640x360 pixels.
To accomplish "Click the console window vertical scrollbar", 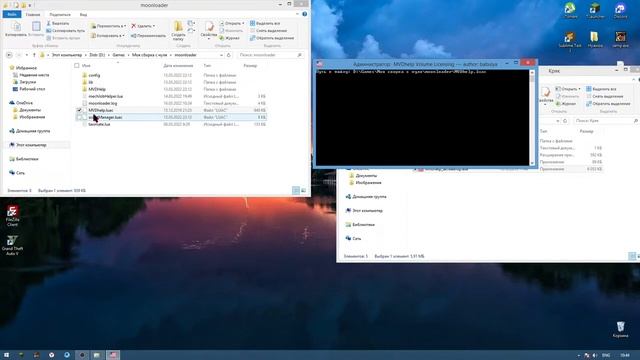I will 532,118.
